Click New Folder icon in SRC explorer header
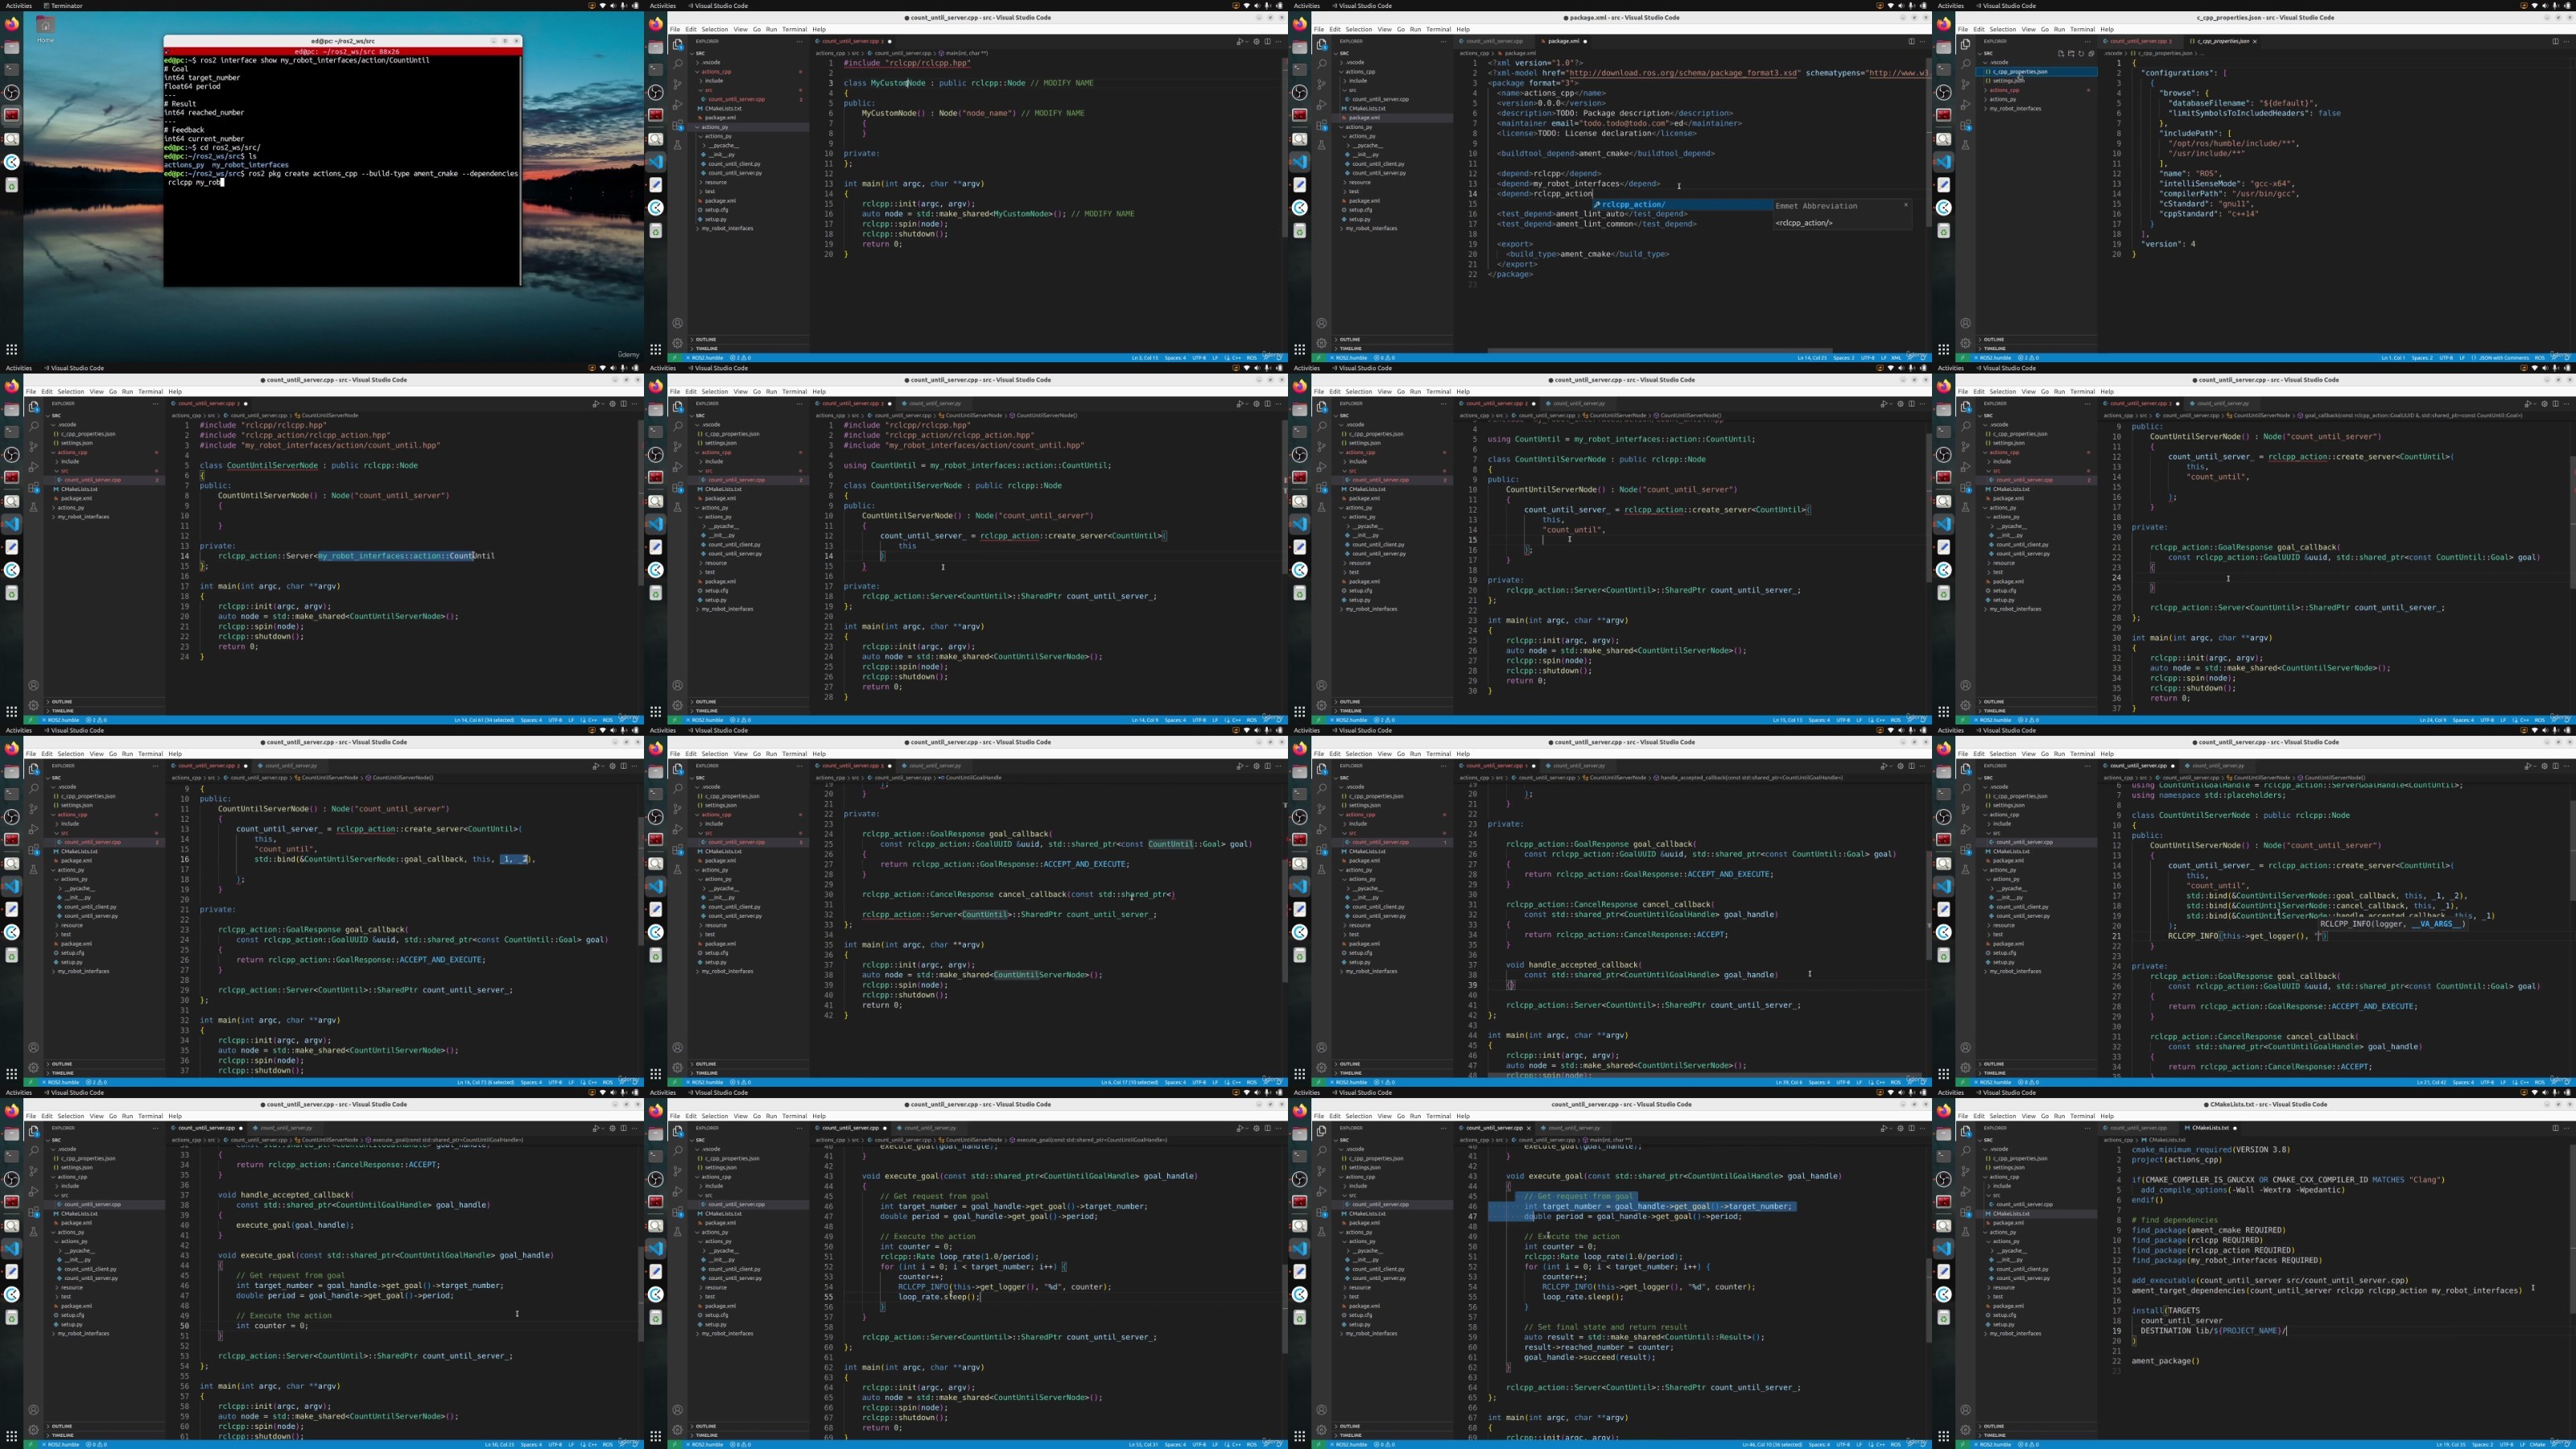Image resolution: width=2576 pixels, height=1449 pixels. [x=2071, y=54]
